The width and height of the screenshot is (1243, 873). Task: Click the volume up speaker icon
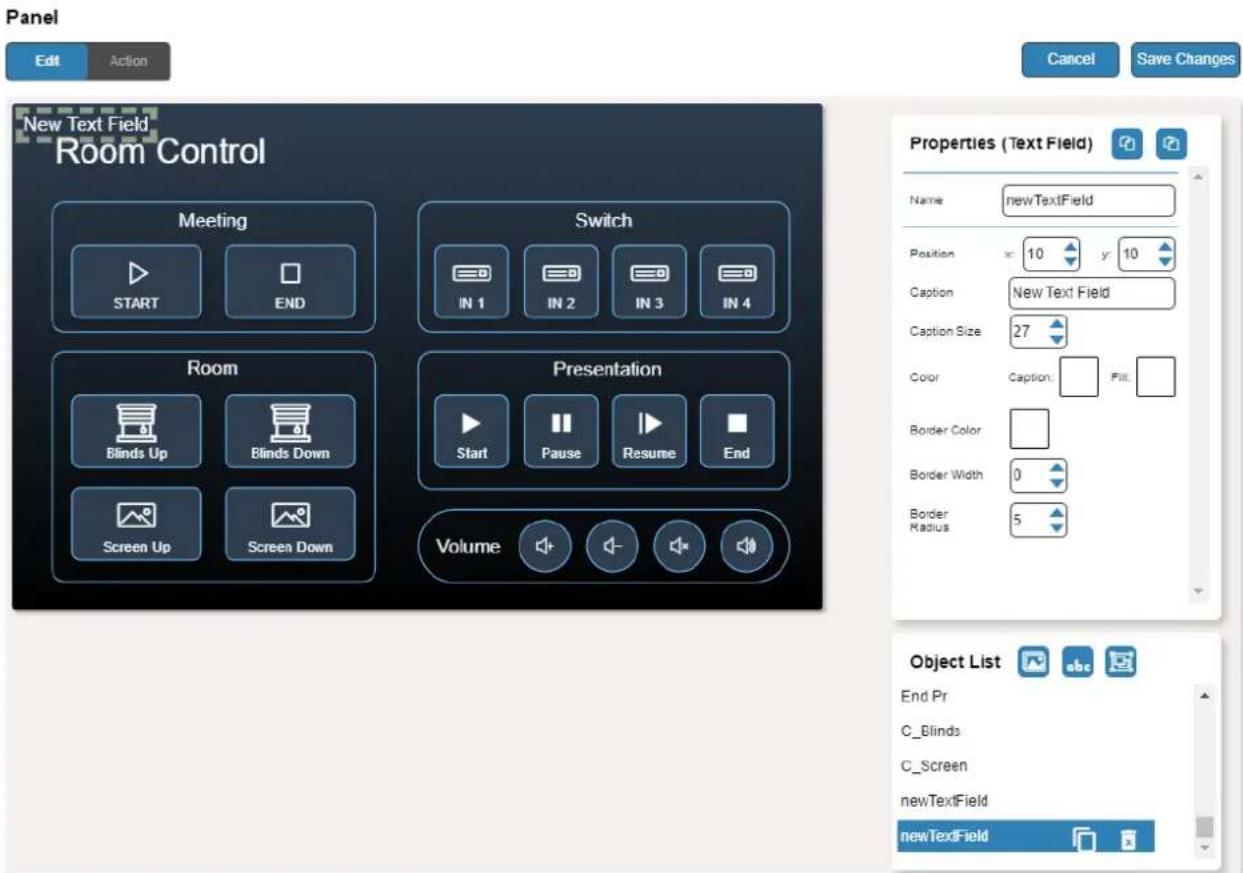545,546
